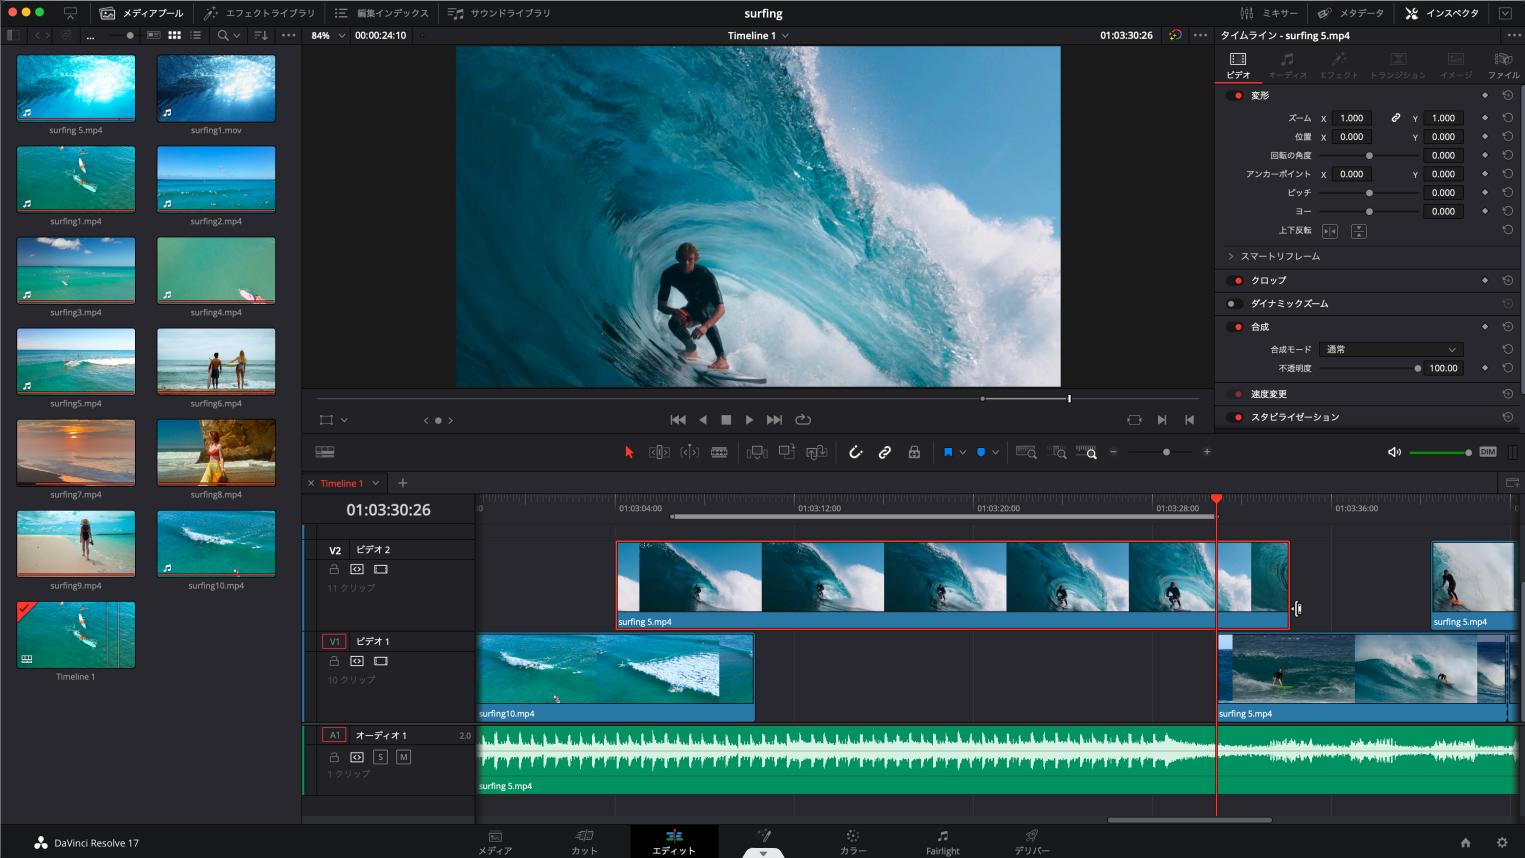Switch to the カラー page
Viewport: 1525px width, 858px height.
pos(853,842)
